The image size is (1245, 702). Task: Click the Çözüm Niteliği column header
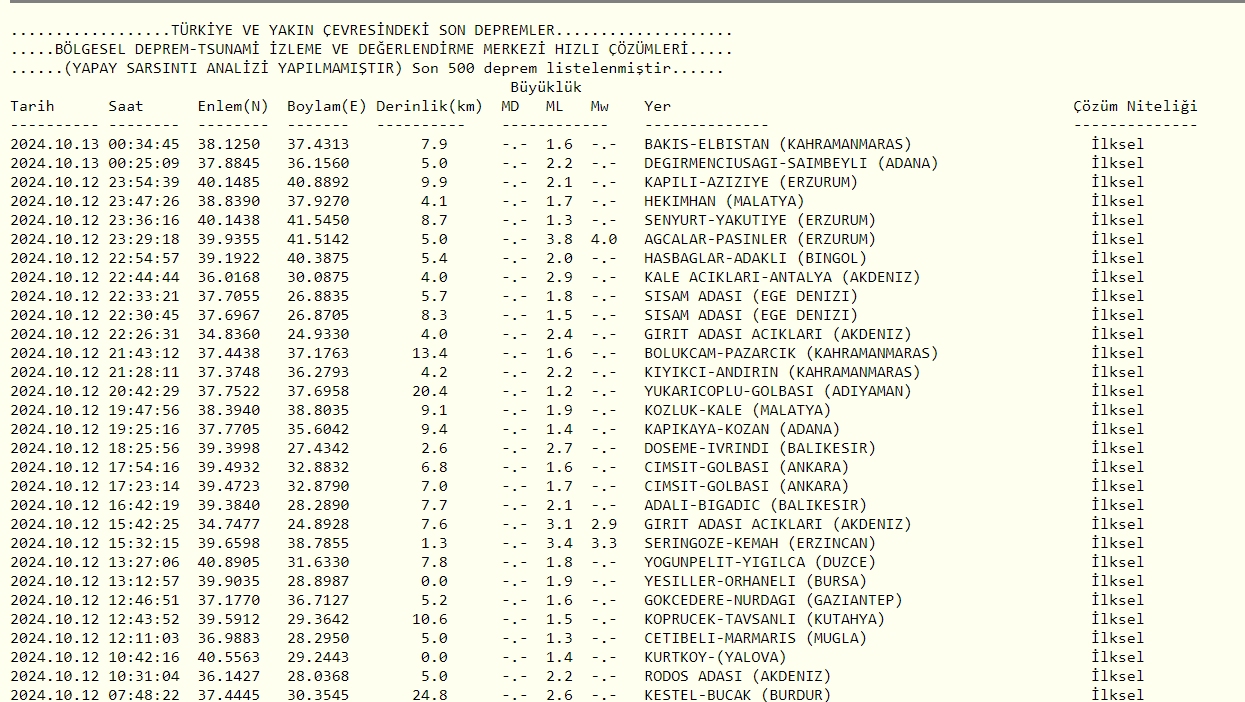1134,106
